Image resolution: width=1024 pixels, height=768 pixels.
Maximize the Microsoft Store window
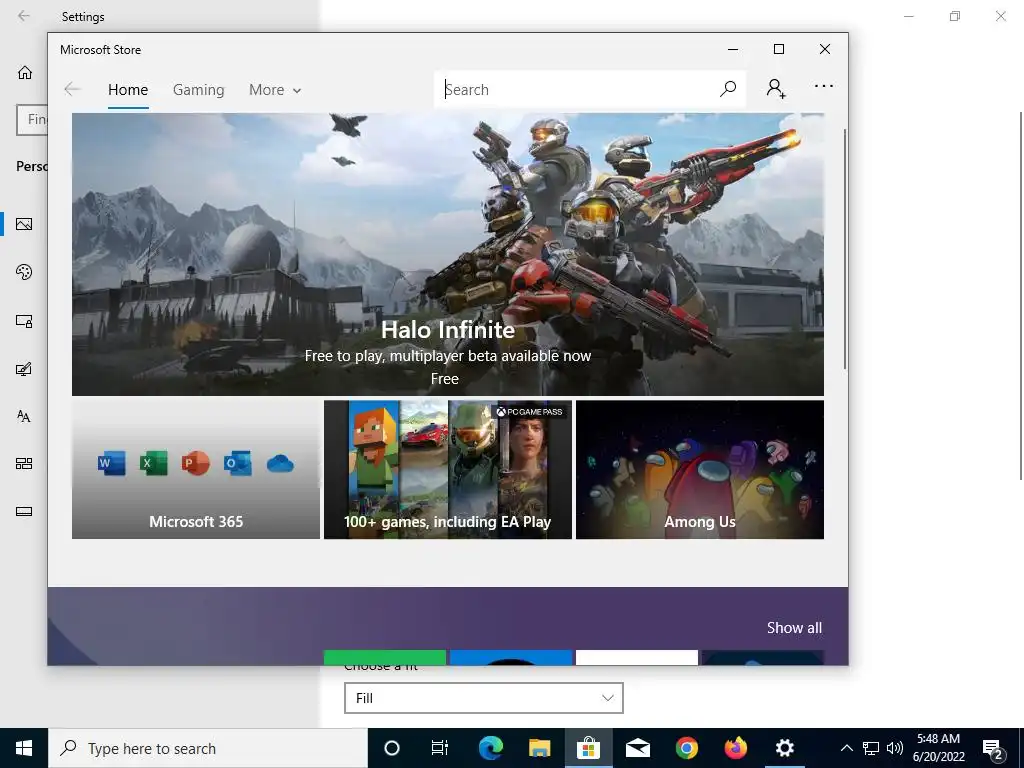[778, 49]
